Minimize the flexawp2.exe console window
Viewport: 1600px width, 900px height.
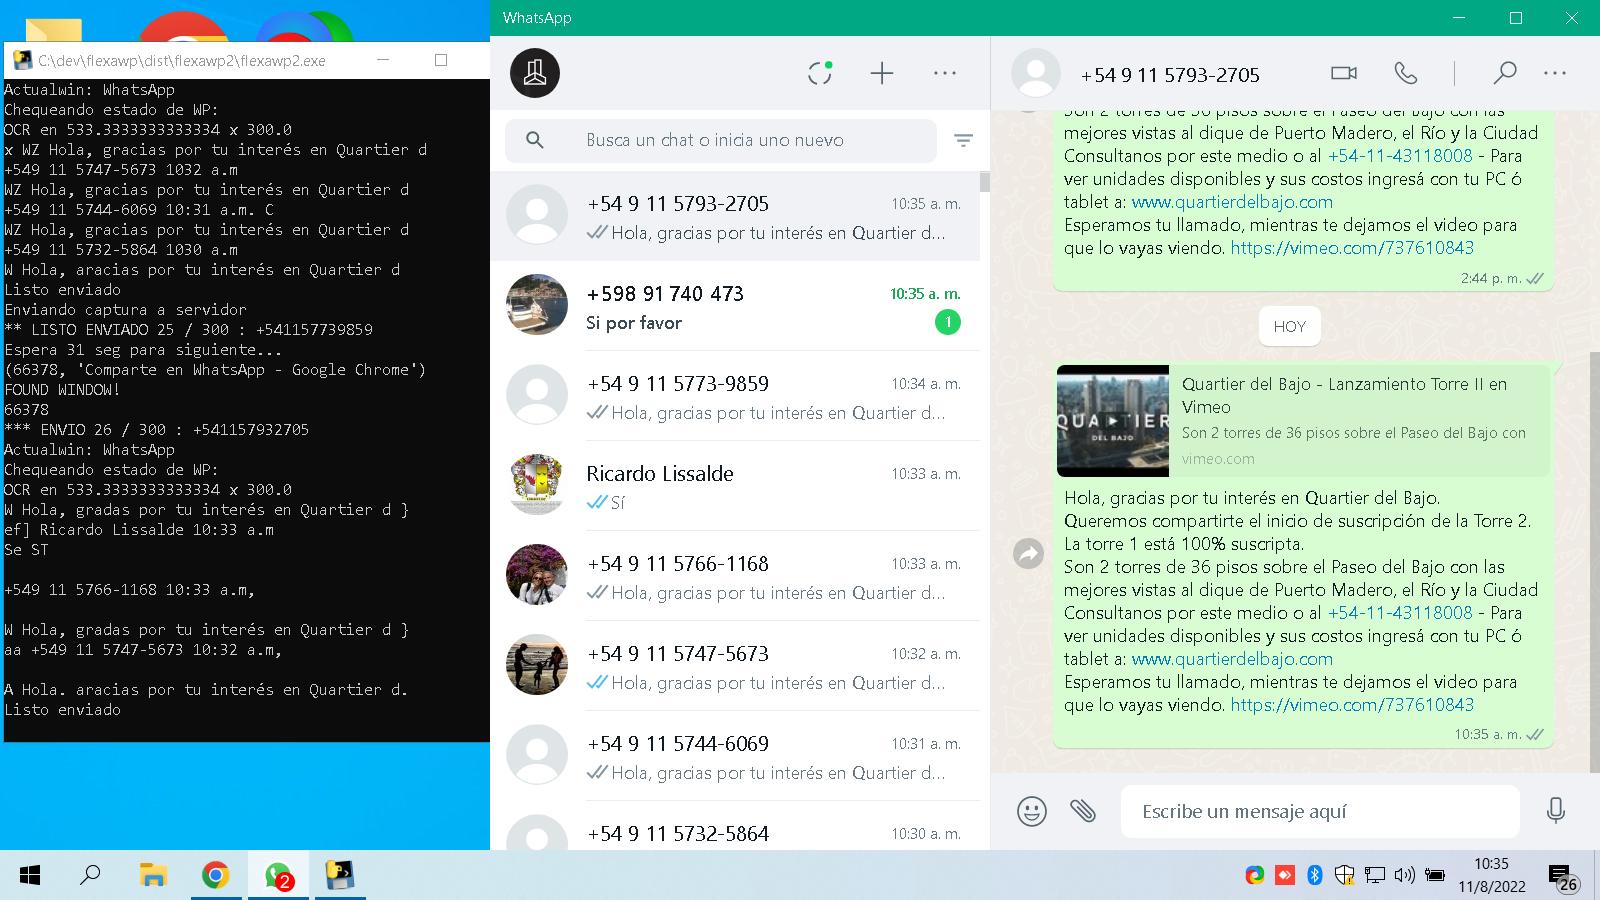[383, 60]
